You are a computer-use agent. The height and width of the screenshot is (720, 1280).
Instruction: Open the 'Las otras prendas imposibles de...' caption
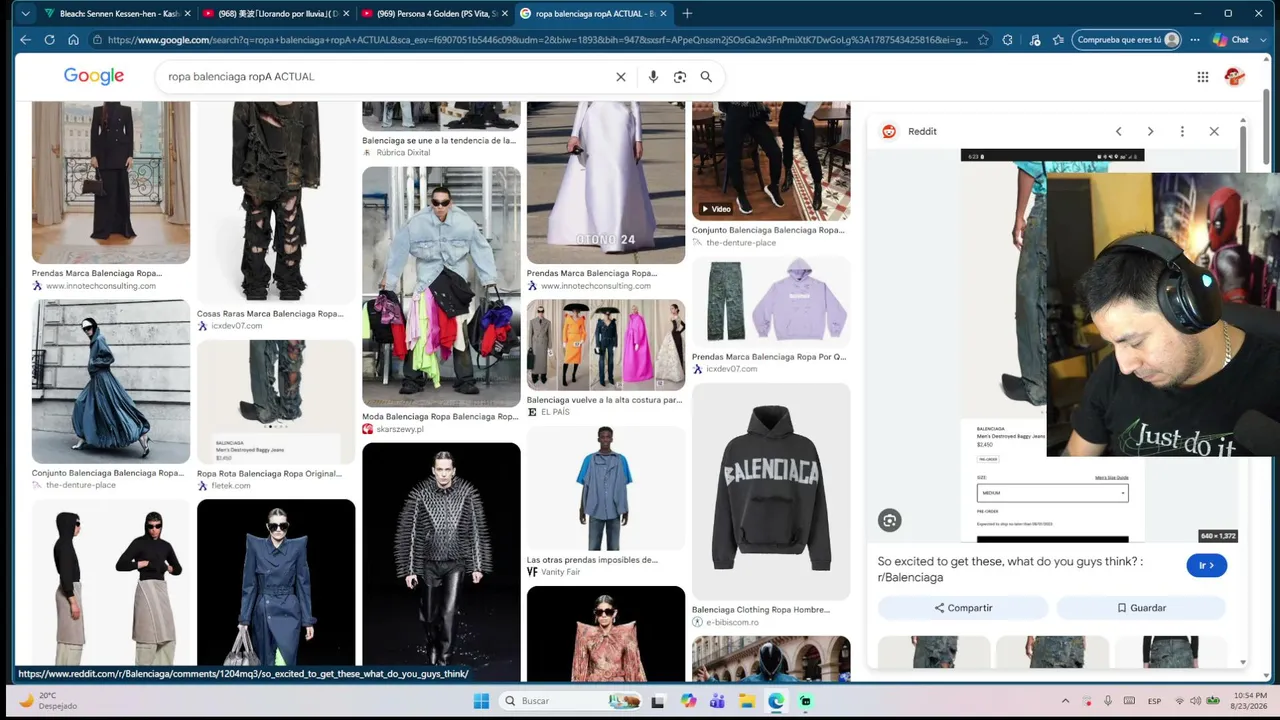[592, 560]
